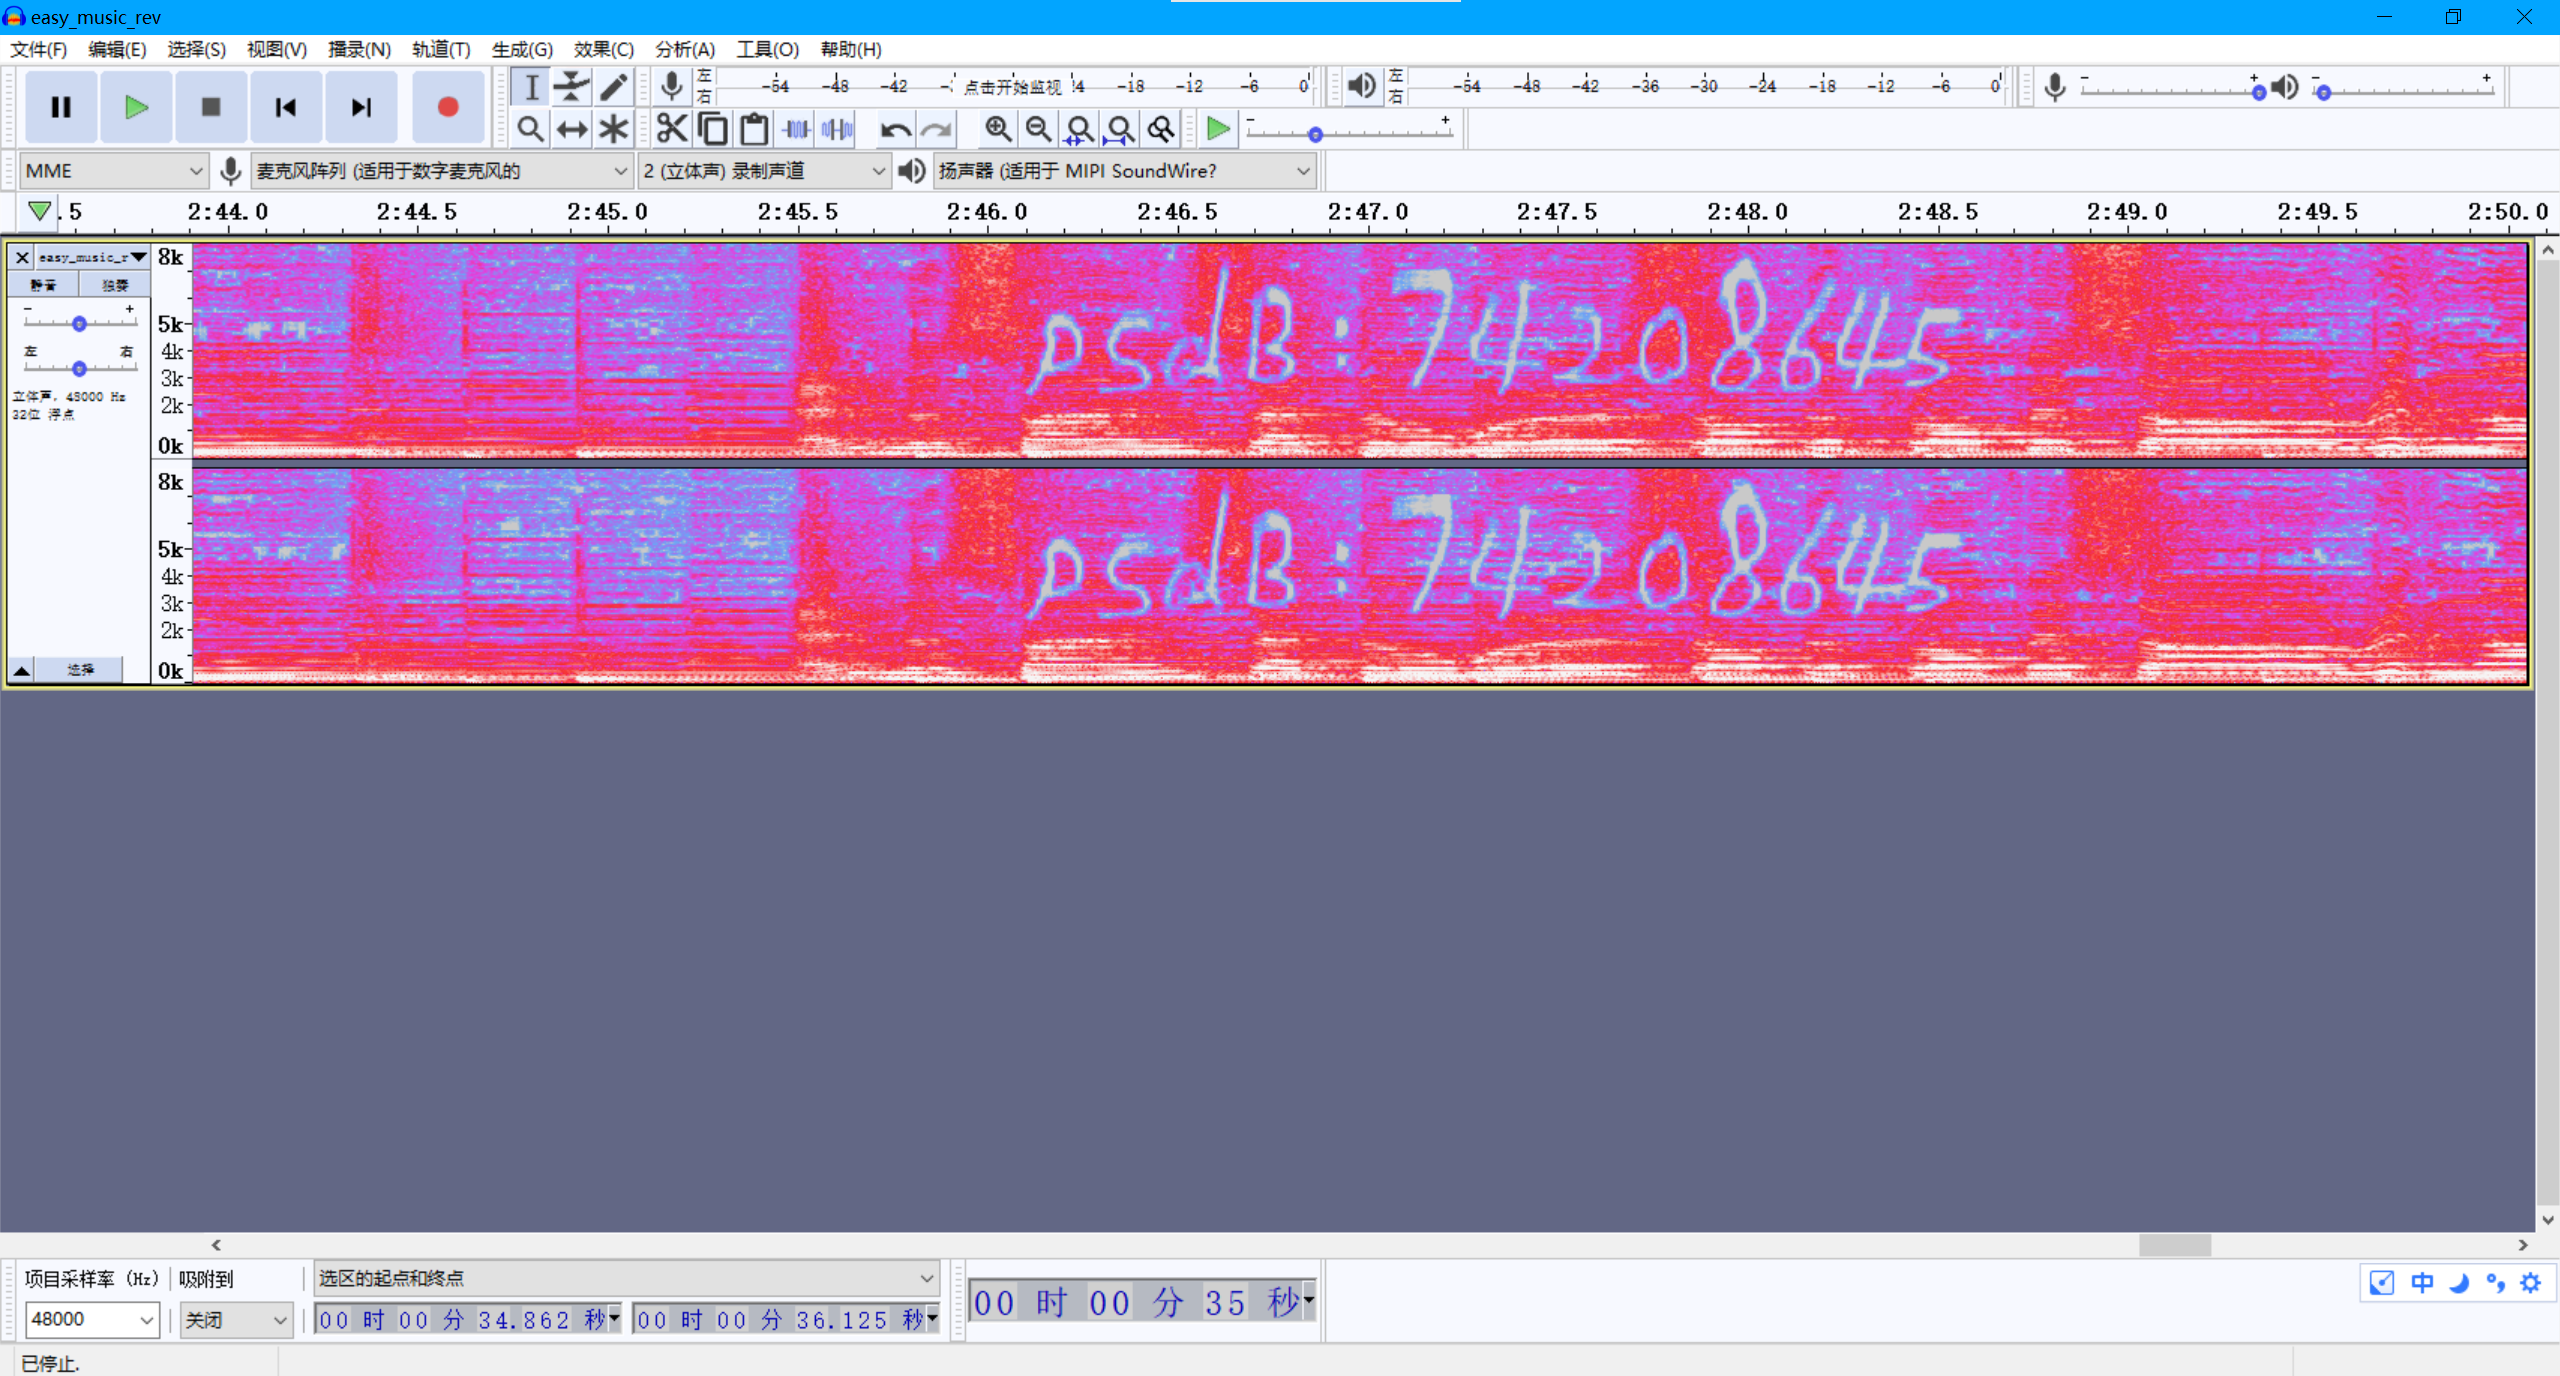Open the MME audio host dropdown
Viewport: 2560px width, 1376px height.
pyautogui.click(x=113, y=171)
